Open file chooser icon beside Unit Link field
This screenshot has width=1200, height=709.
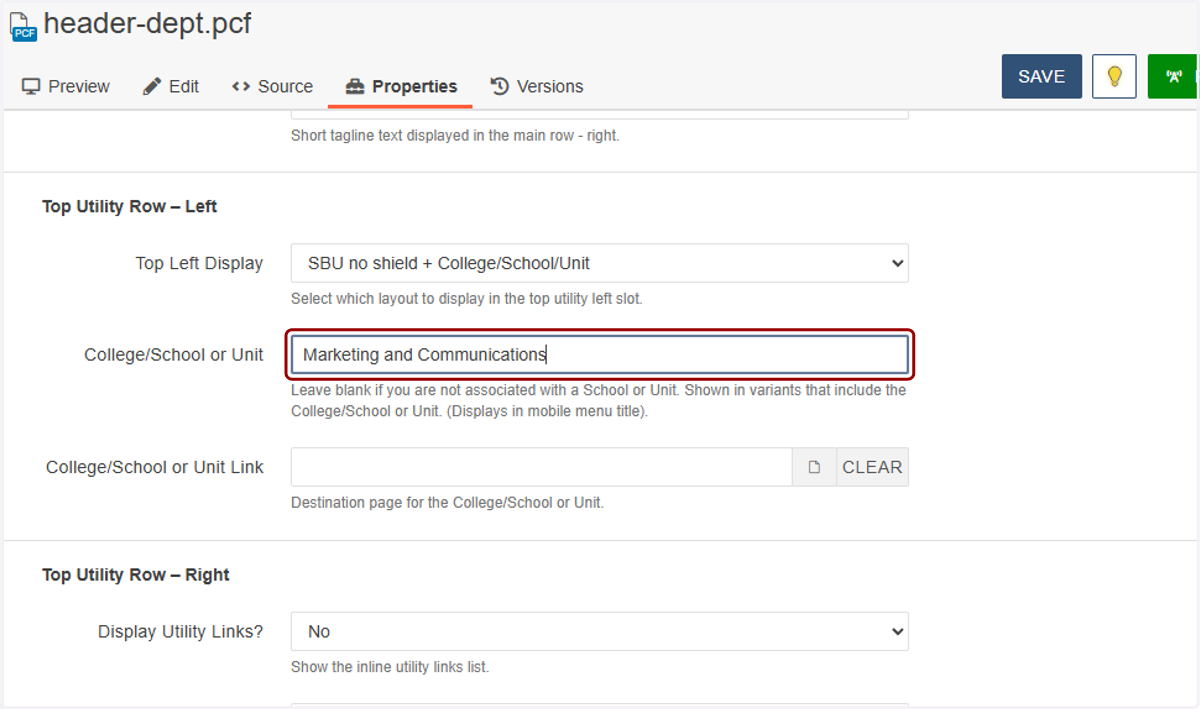pos(814,467)
